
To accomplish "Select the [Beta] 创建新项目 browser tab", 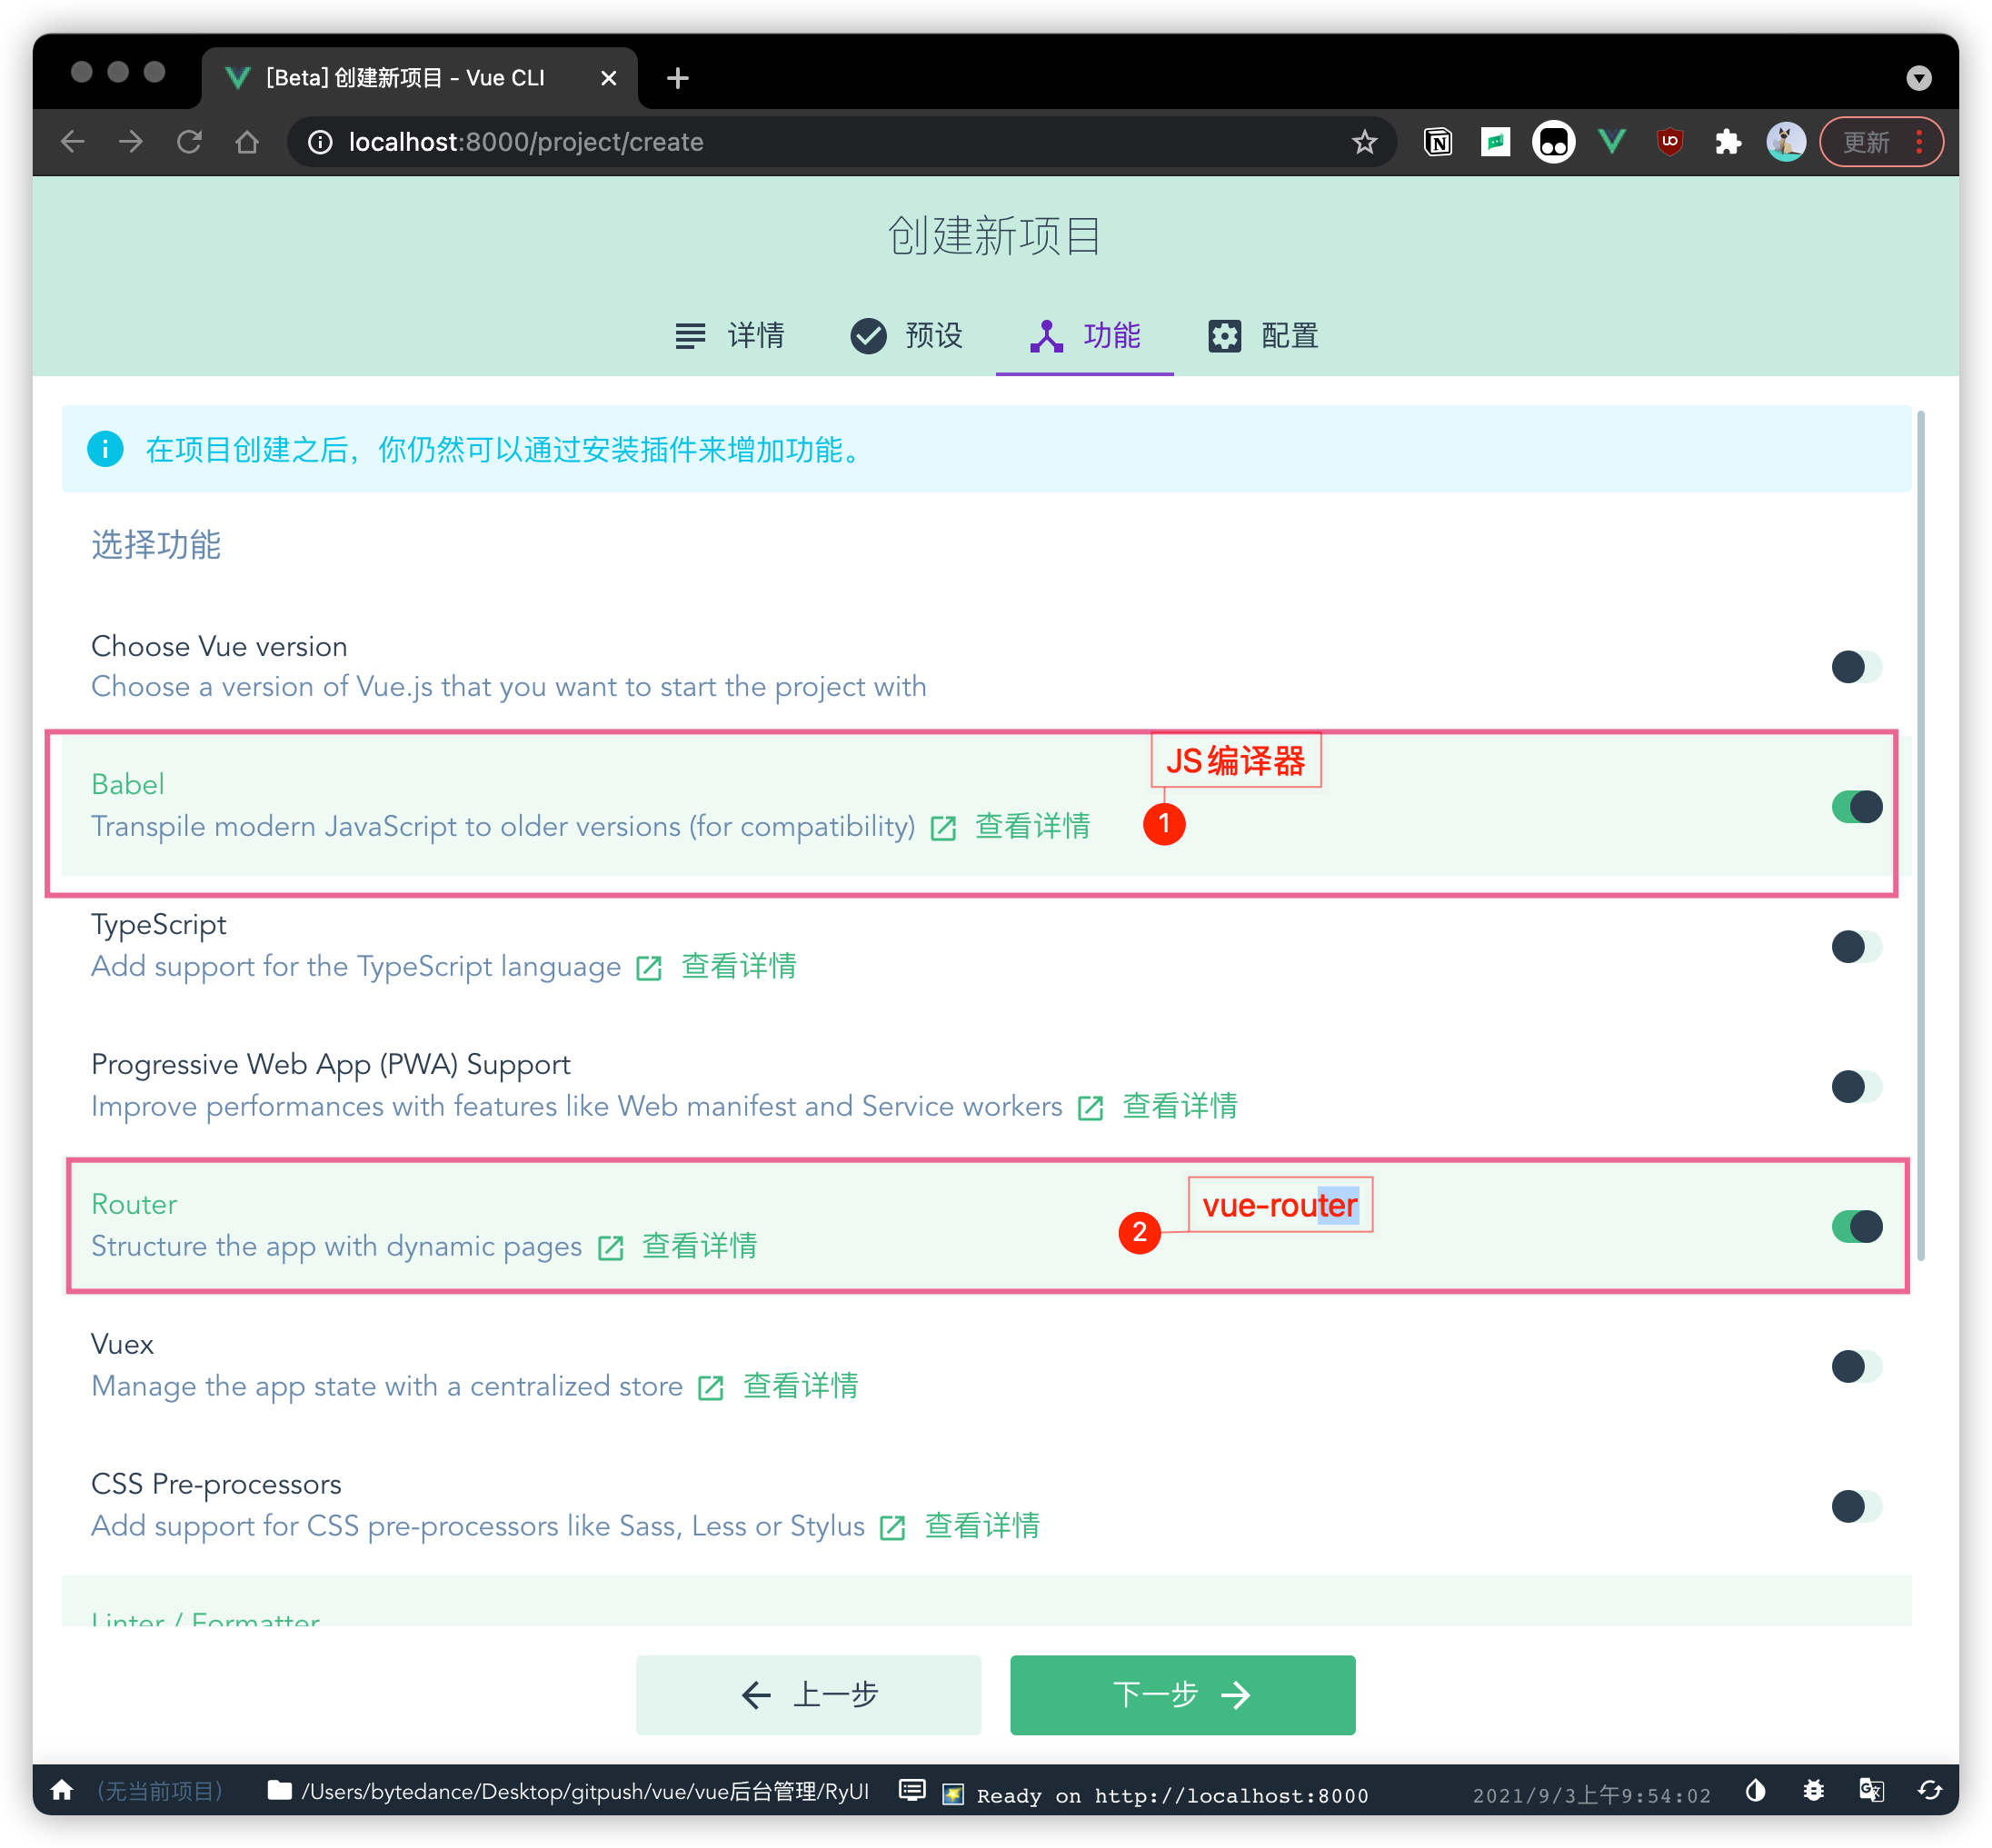I will point(419,78).
